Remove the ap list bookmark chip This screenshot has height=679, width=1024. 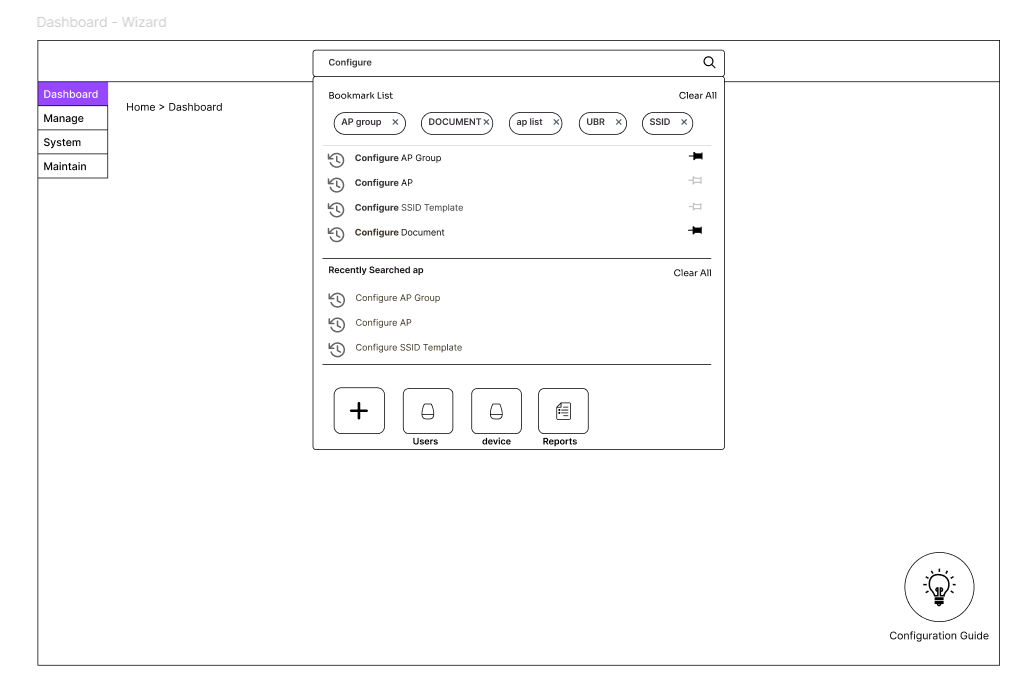(556, 122)
